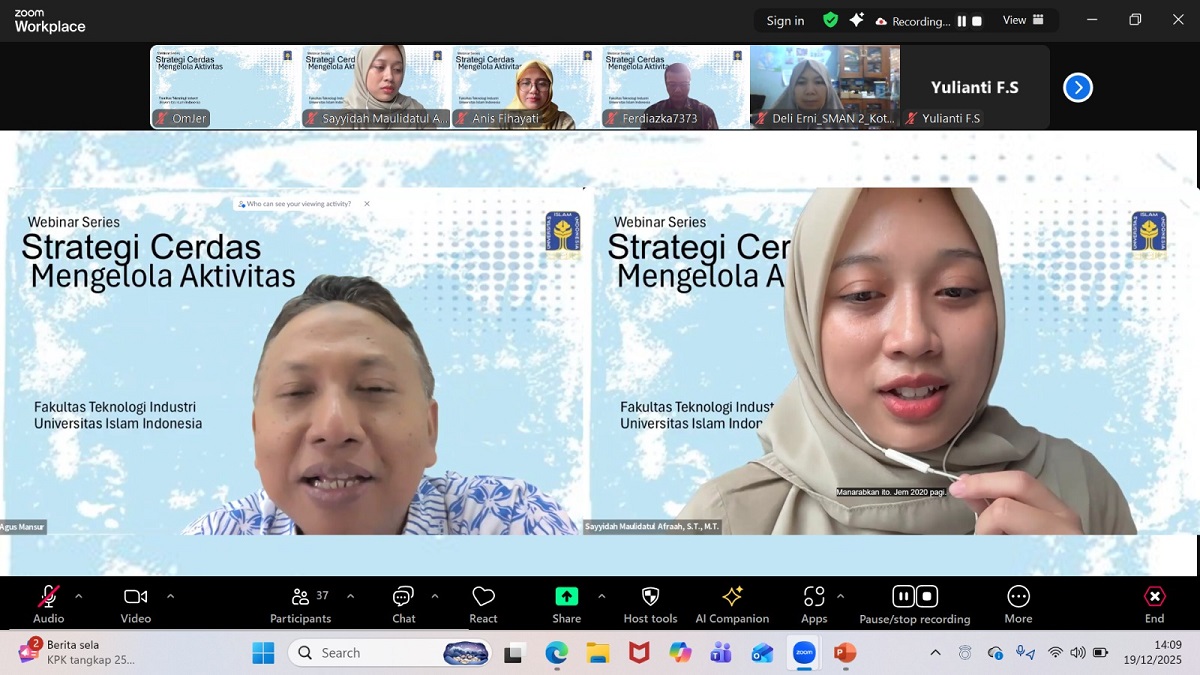Pause recording from the top title bar indicator
1200x675 pixels.
tap(961, 20)
